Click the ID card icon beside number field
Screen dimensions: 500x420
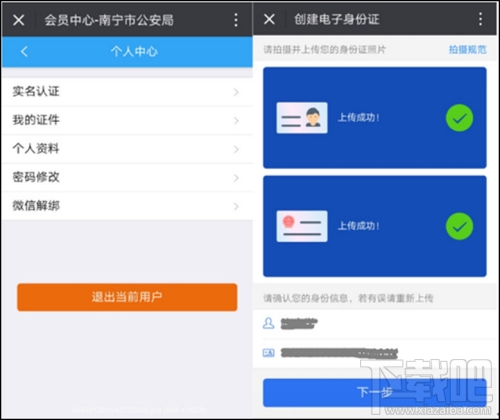pos(269,353)
